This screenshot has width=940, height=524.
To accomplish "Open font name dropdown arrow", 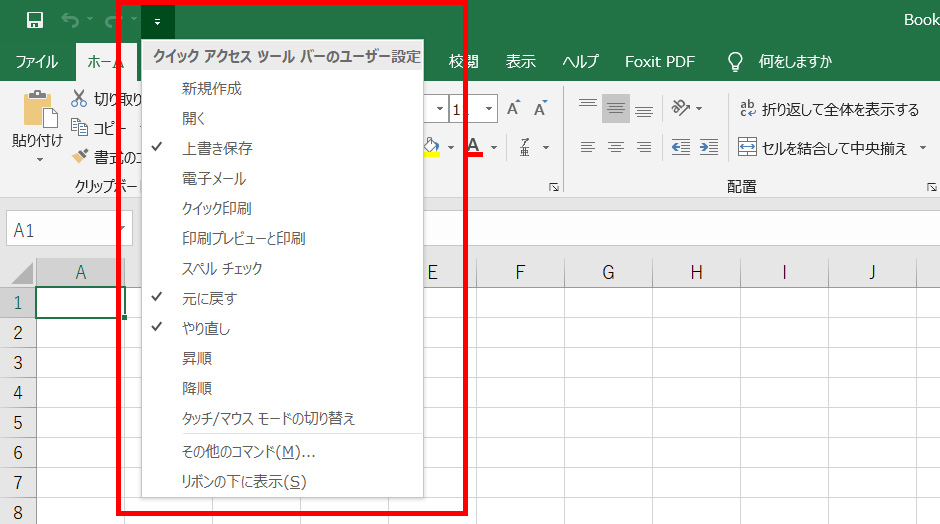I will click(x=439, y=109).
